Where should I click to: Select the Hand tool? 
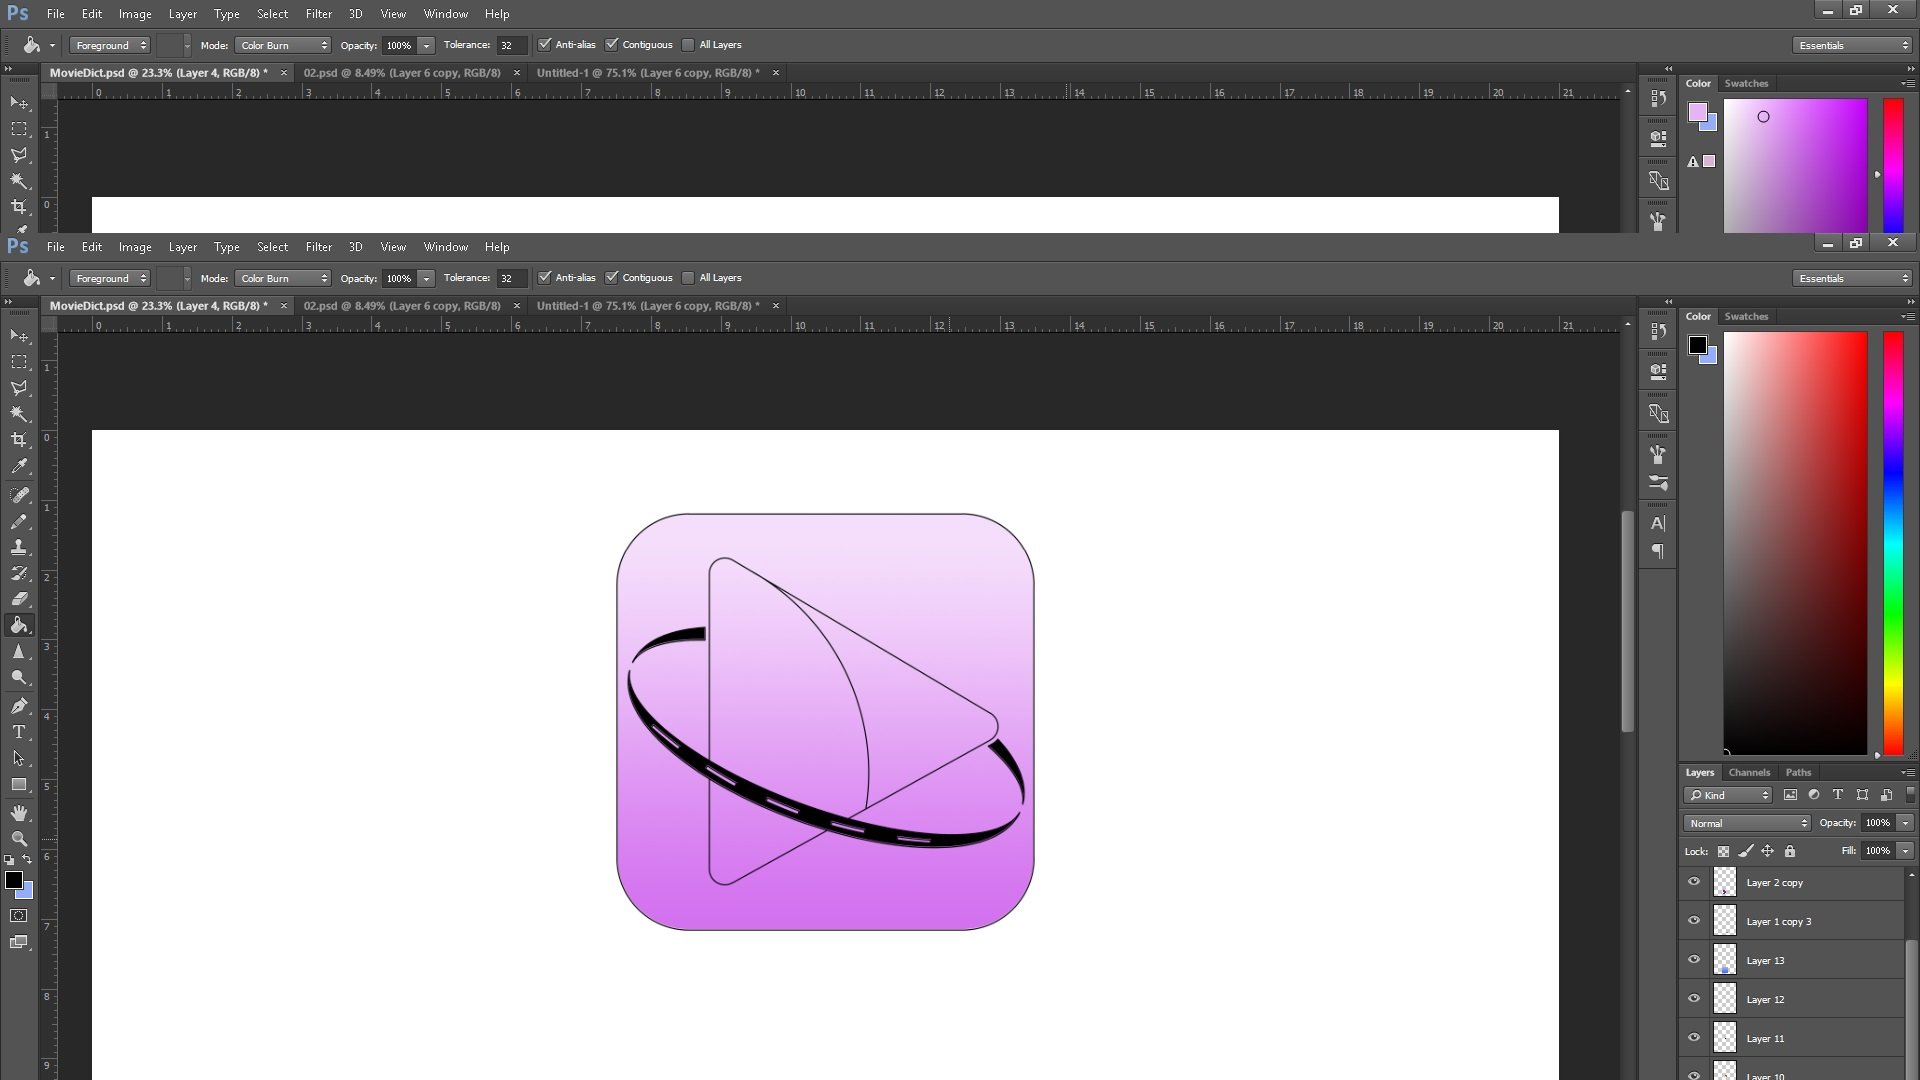coord(19,813)
